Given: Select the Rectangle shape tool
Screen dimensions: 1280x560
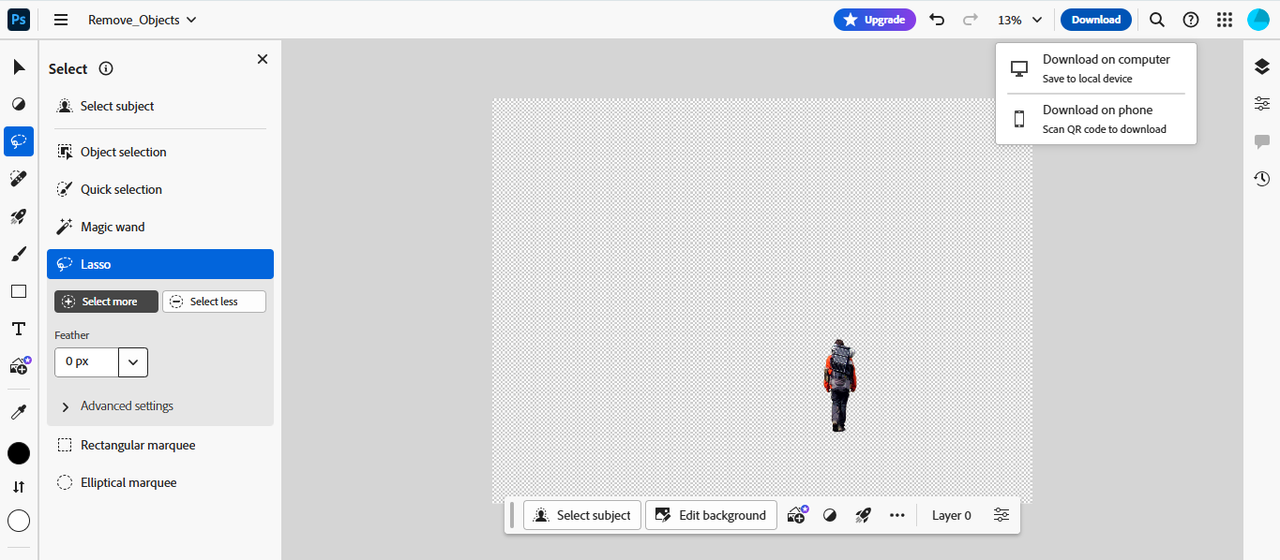Looking at the screenshot, I should (18, 292).
